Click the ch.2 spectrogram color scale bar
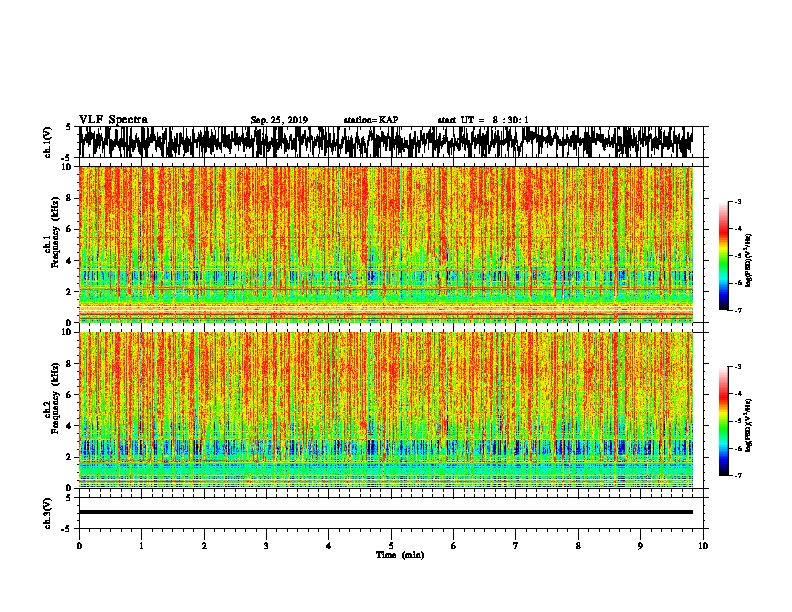 point(723,421)
